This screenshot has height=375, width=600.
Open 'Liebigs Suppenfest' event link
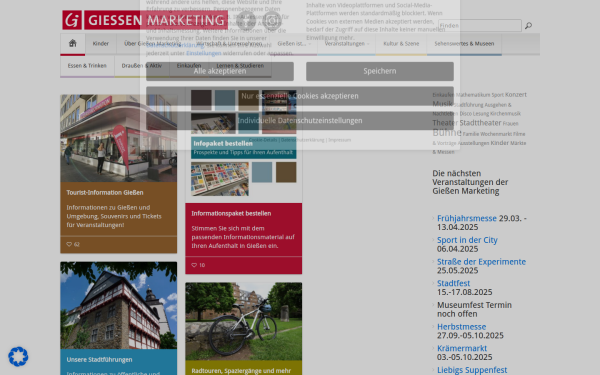click(472, 370)
